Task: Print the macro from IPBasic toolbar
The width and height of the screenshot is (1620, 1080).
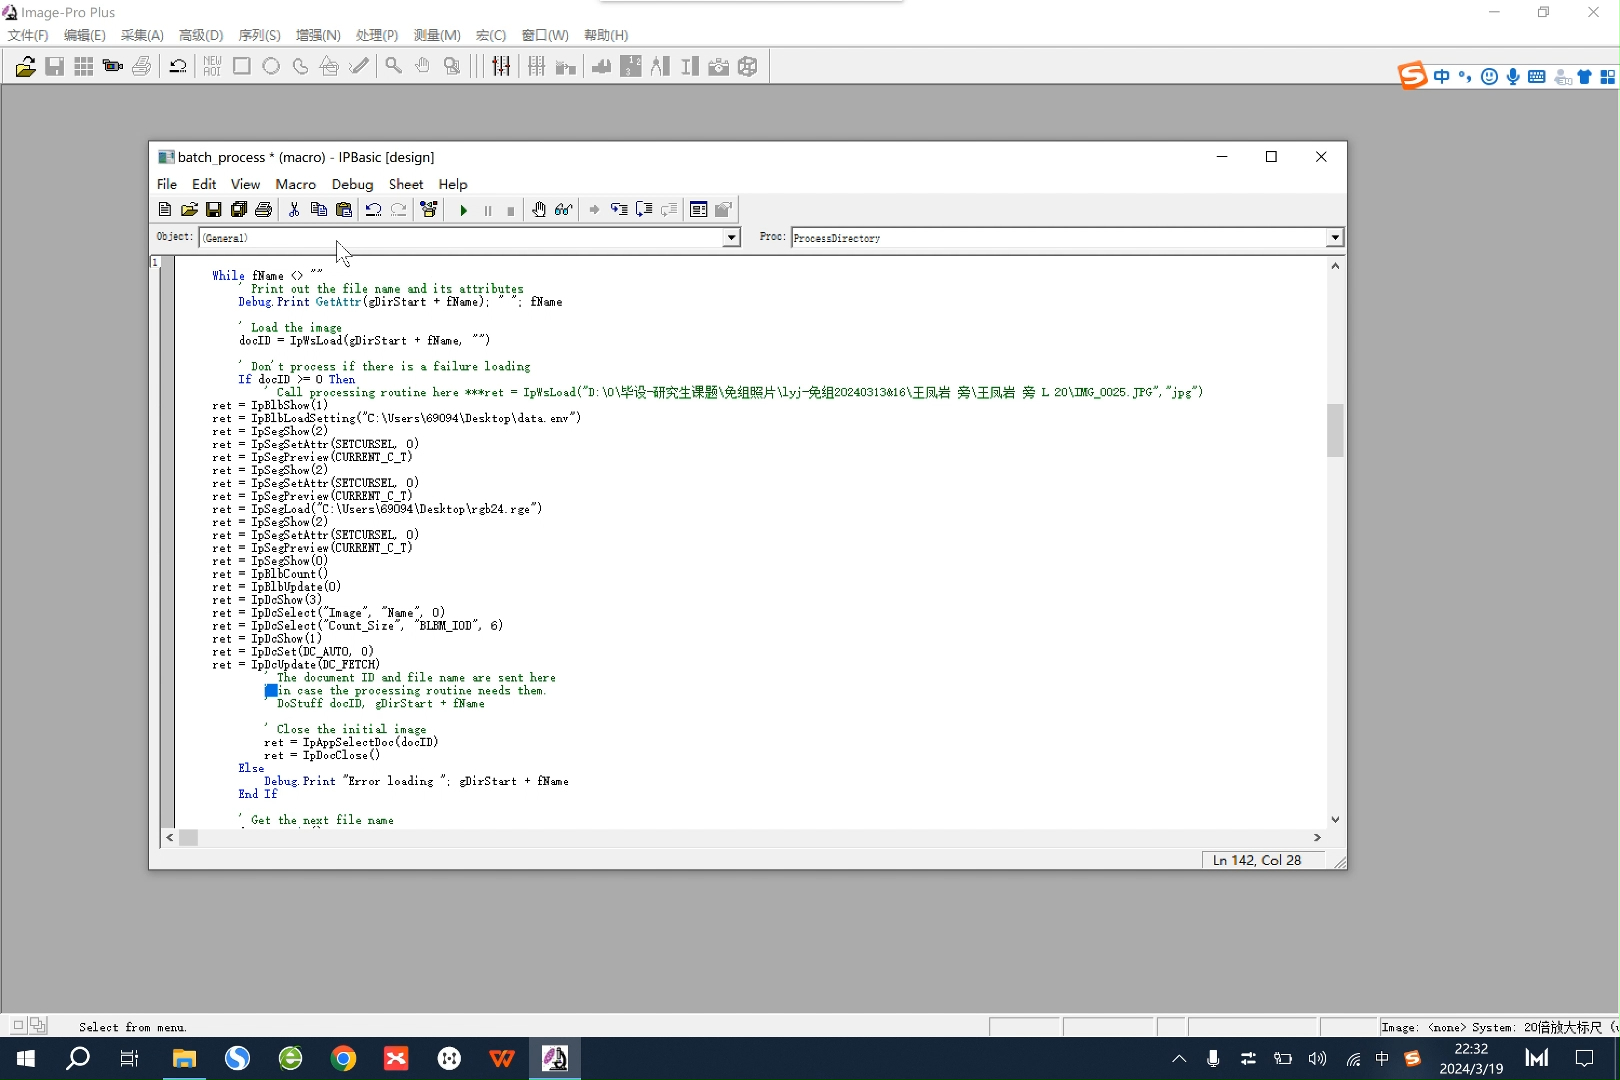Action: pyautogui.click(x=264, y=210)
